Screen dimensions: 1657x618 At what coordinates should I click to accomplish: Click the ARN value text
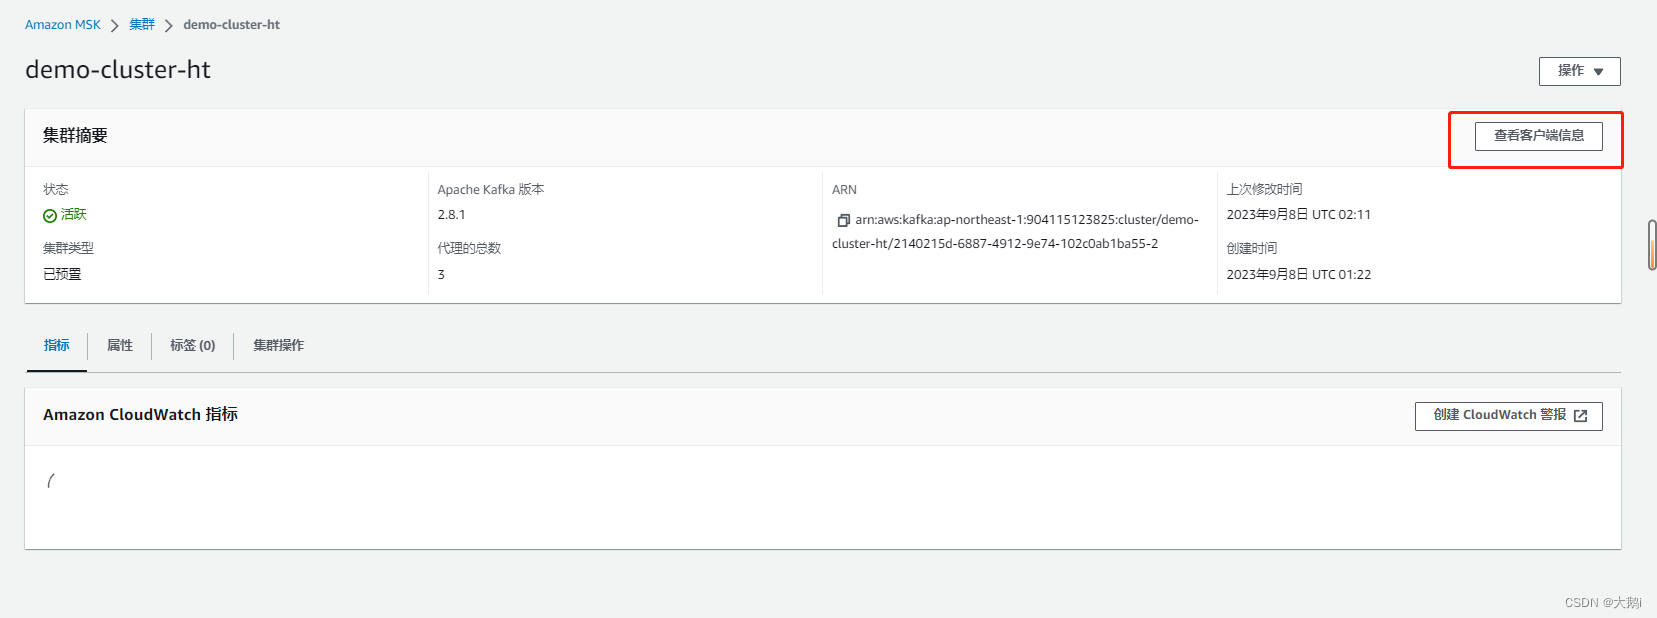click(x=1015, y=232)
